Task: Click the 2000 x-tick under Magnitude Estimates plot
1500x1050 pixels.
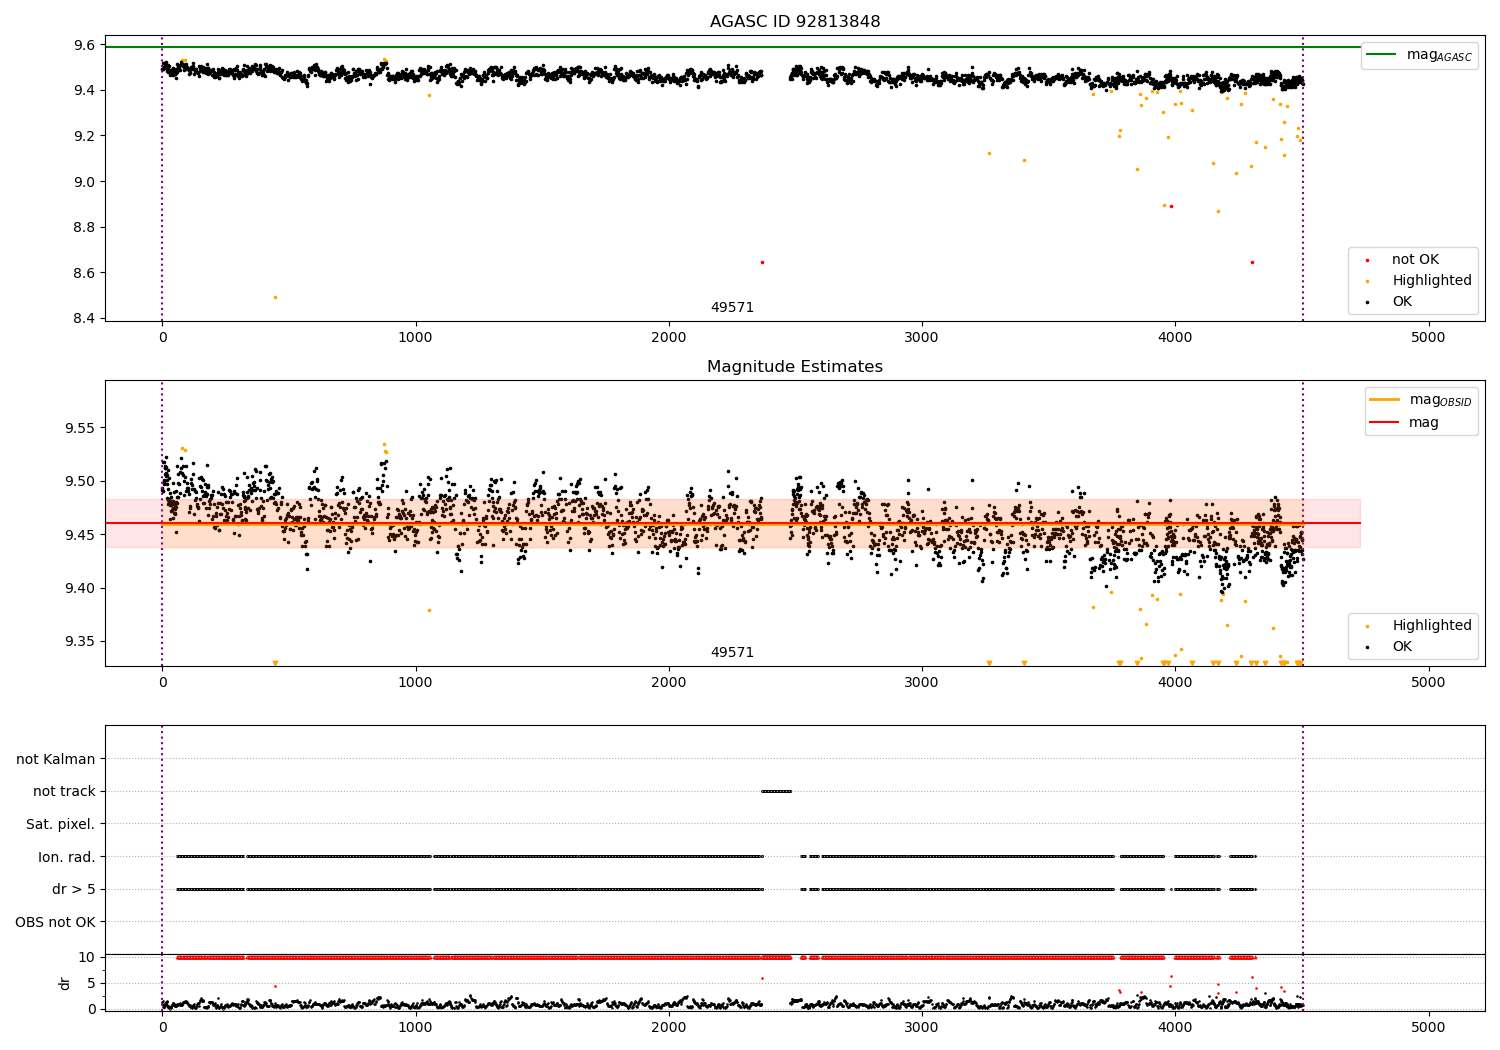Action: coord(669,683)
